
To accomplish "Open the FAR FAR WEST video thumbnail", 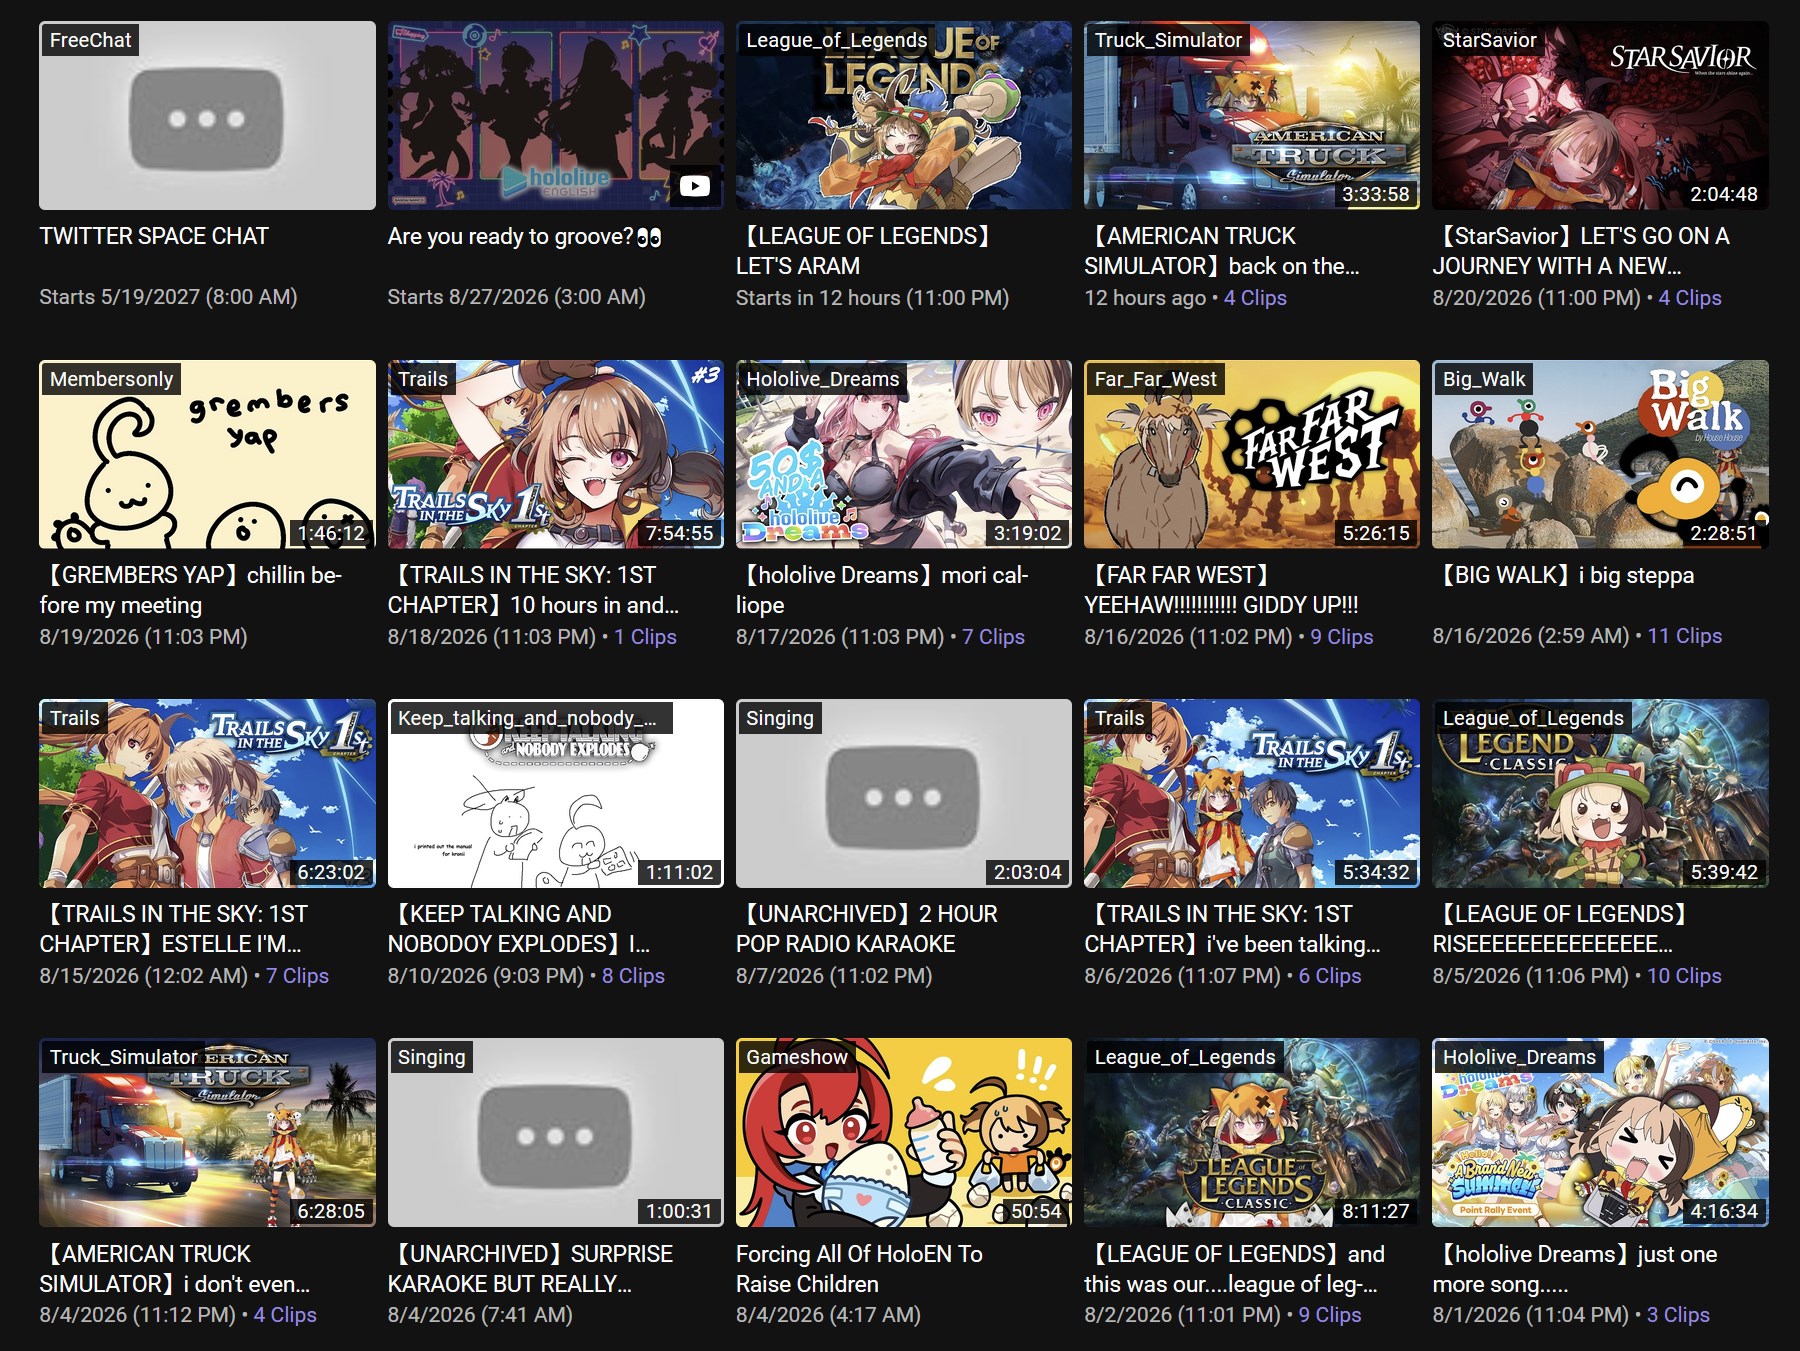I will (x=1252, y=454).
